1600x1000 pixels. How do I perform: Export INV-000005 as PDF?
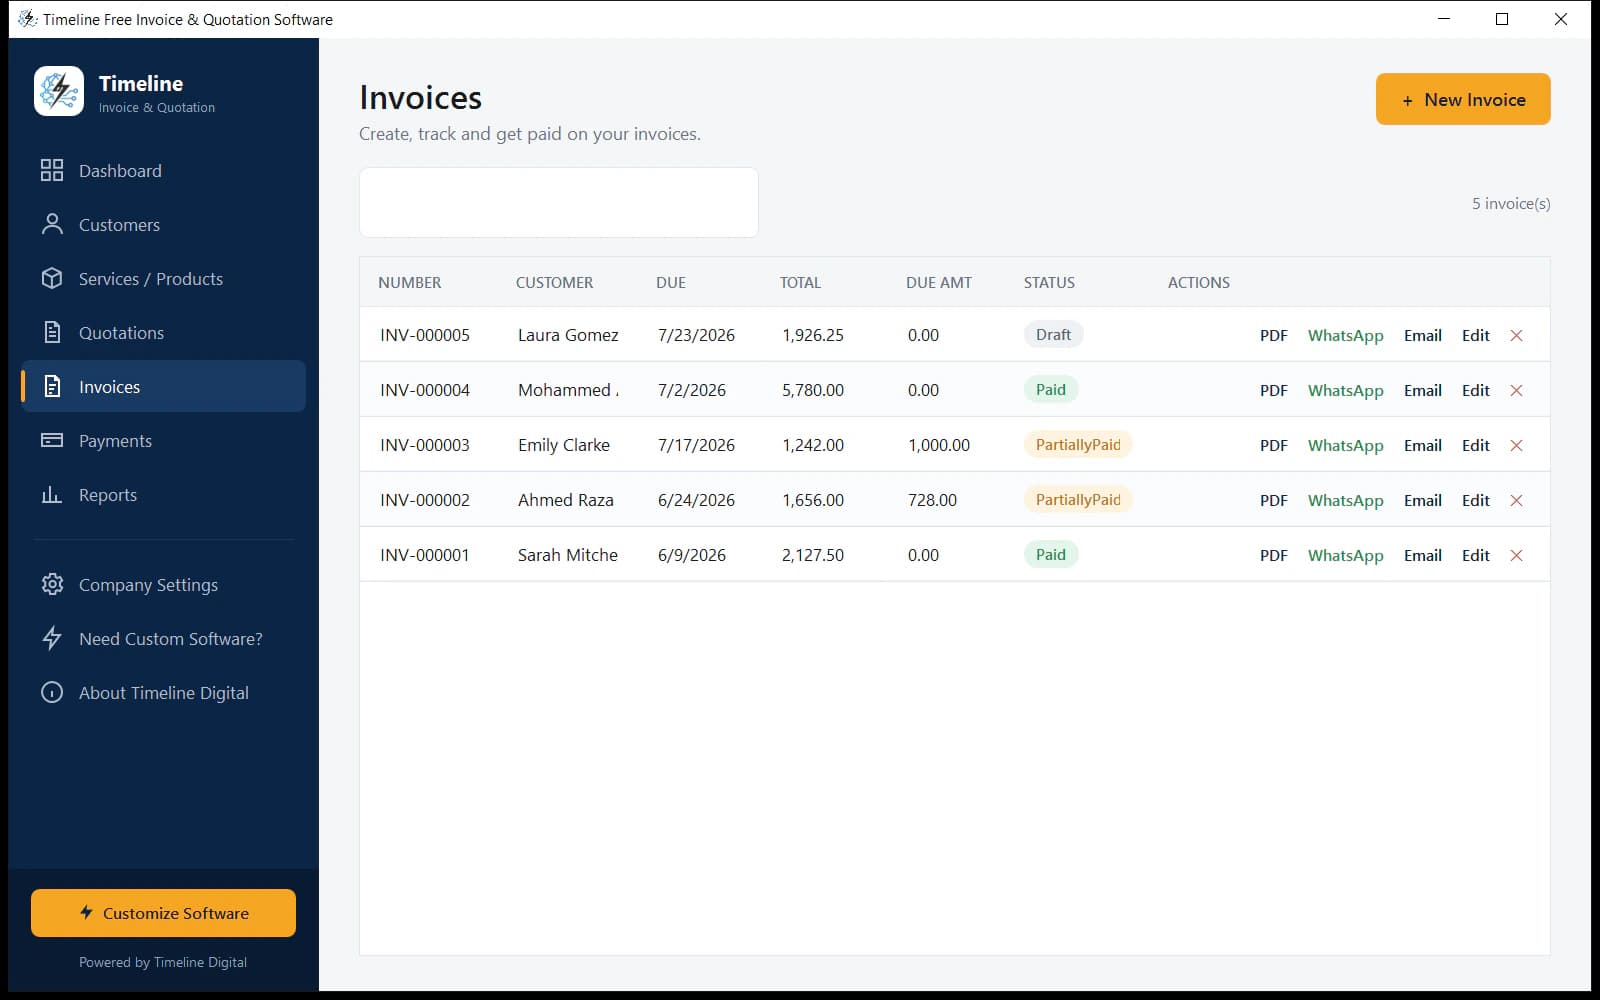point(1273,335)
